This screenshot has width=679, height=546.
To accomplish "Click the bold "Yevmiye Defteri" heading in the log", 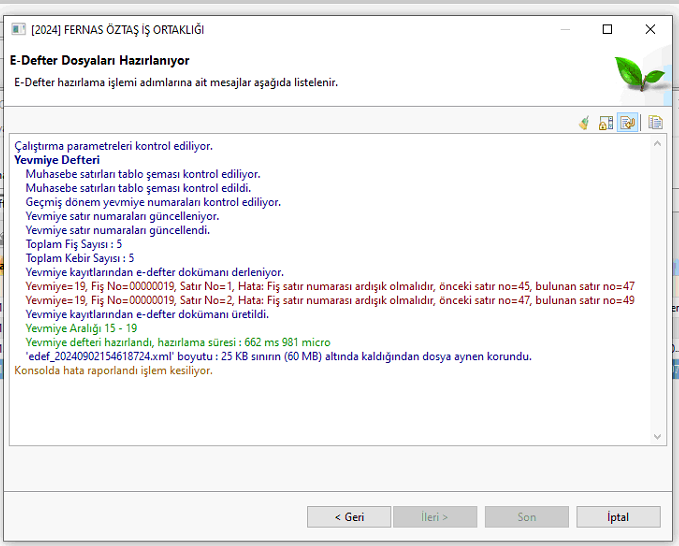I will pyautogui.click(x=57, y=160).
